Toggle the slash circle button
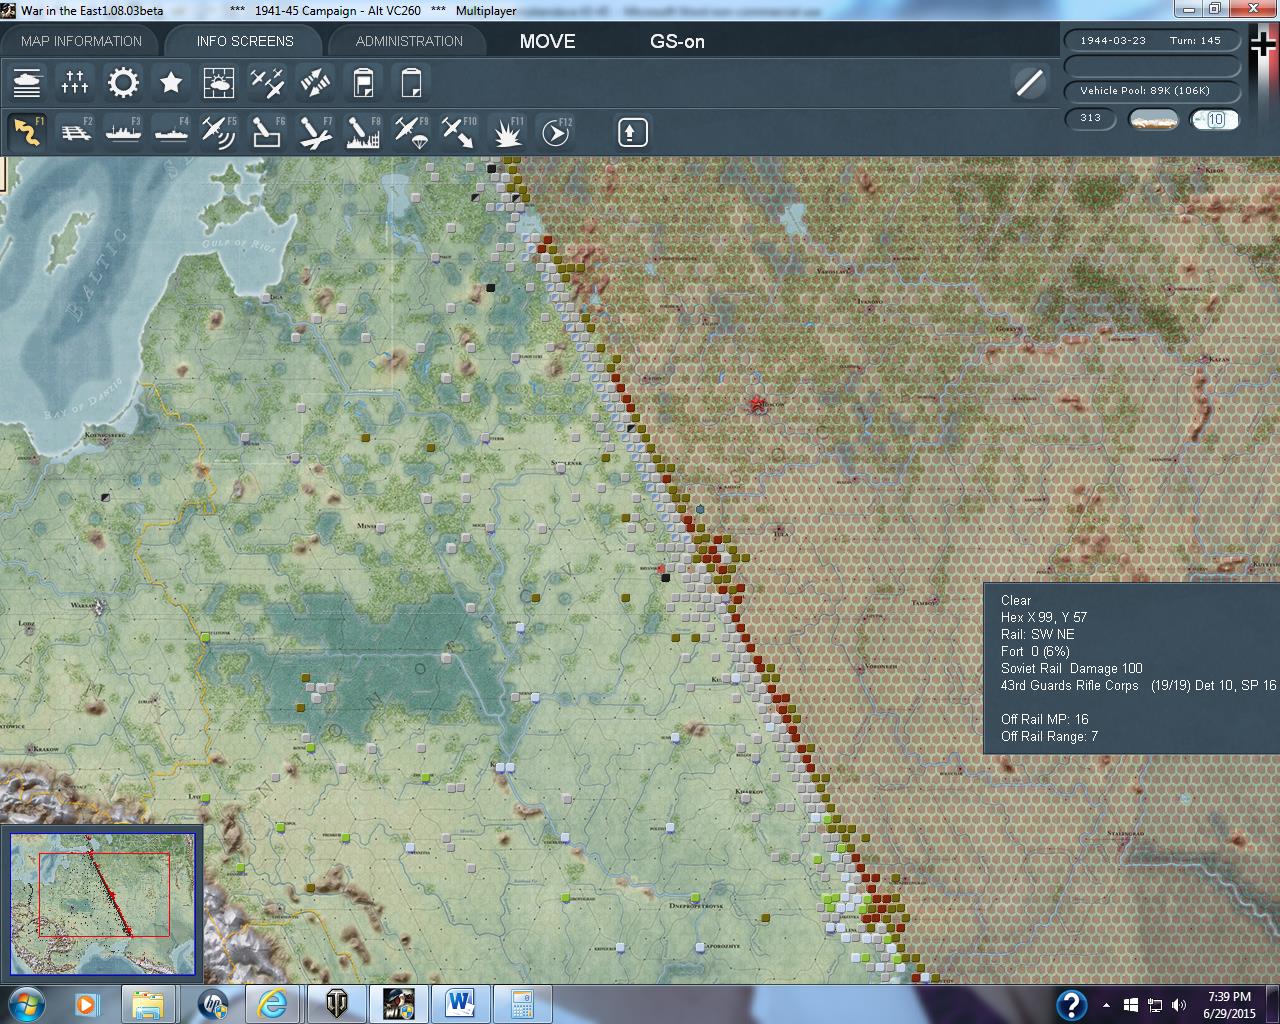The height and width of the screenshot is (1024, 1280). point(1029,83)
